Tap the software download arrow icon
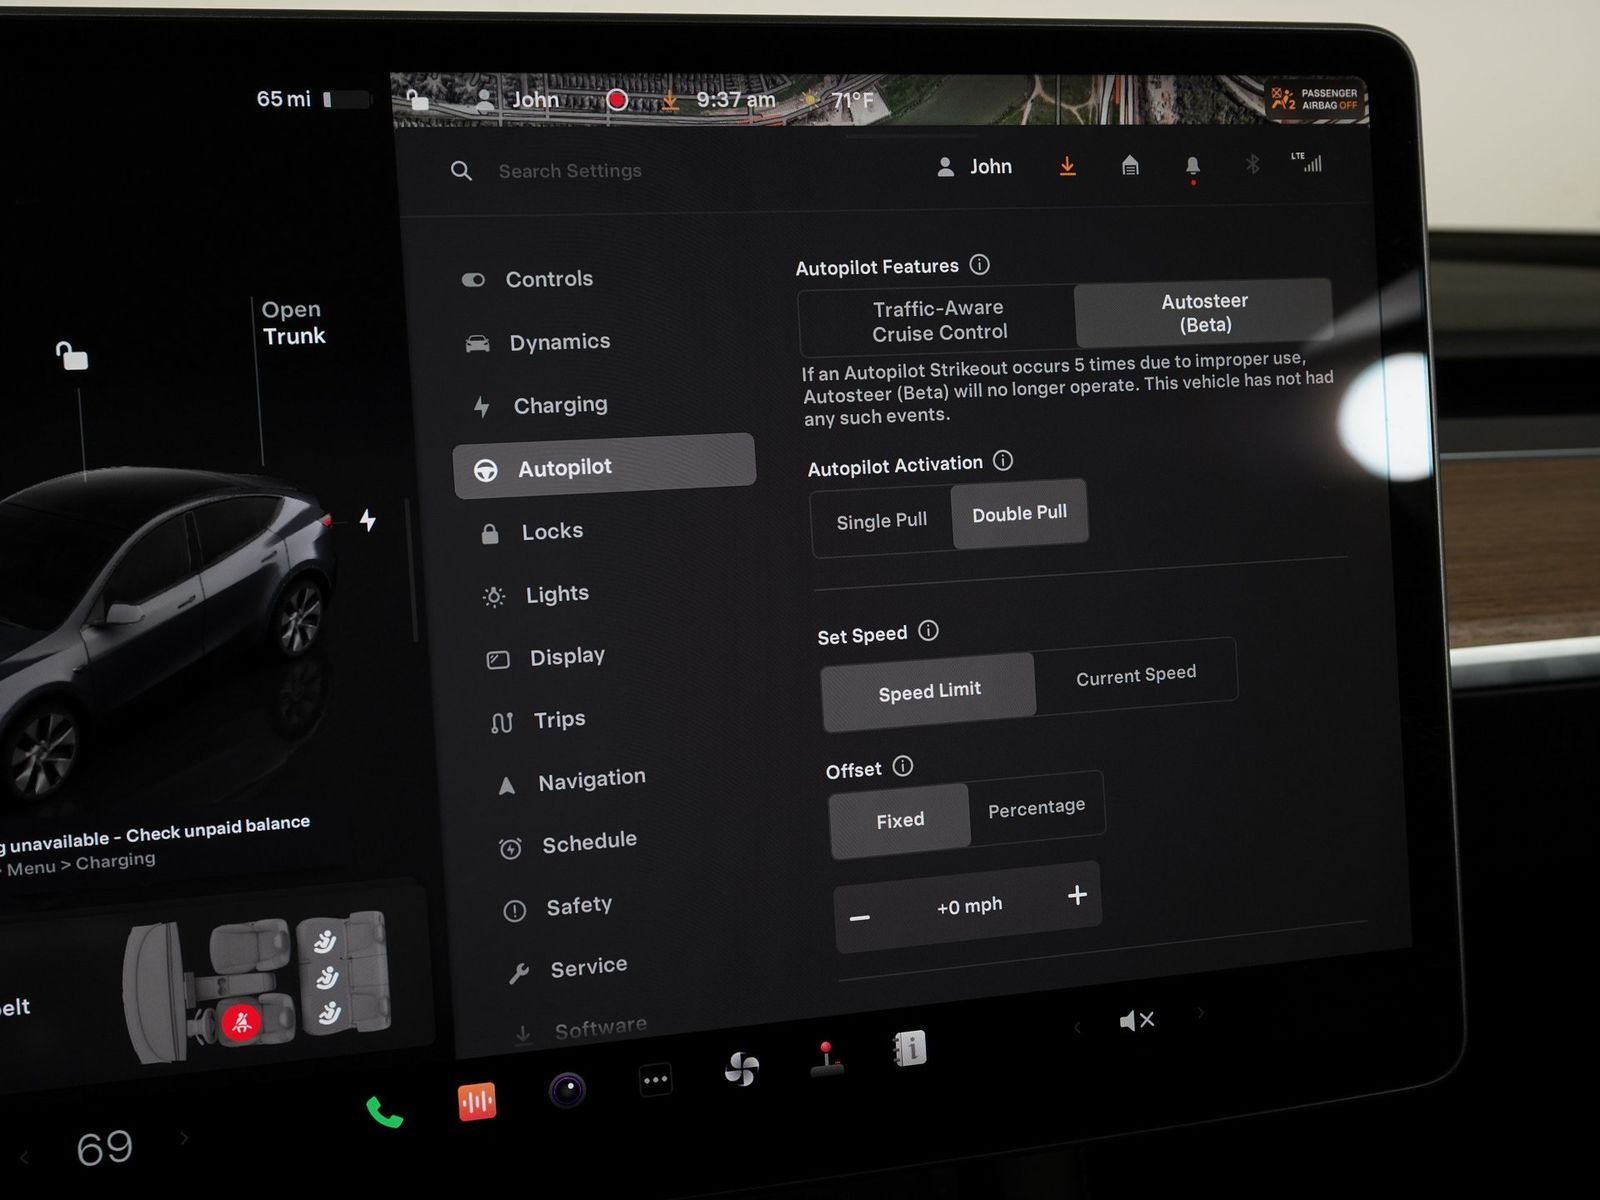Viewport: 1600px width, 1200px height. click(1068, 166)
